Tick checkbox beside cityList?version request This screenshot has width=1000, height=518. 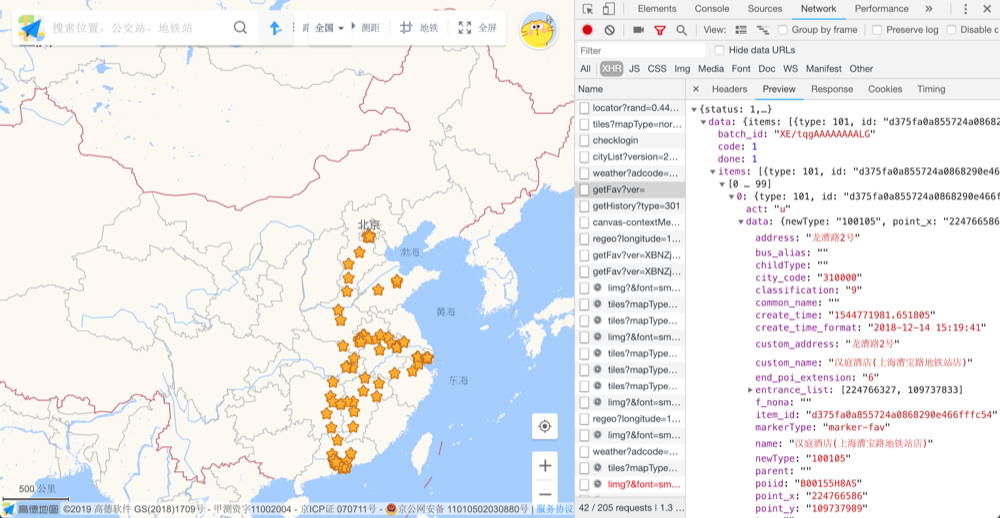coord(584,157)
